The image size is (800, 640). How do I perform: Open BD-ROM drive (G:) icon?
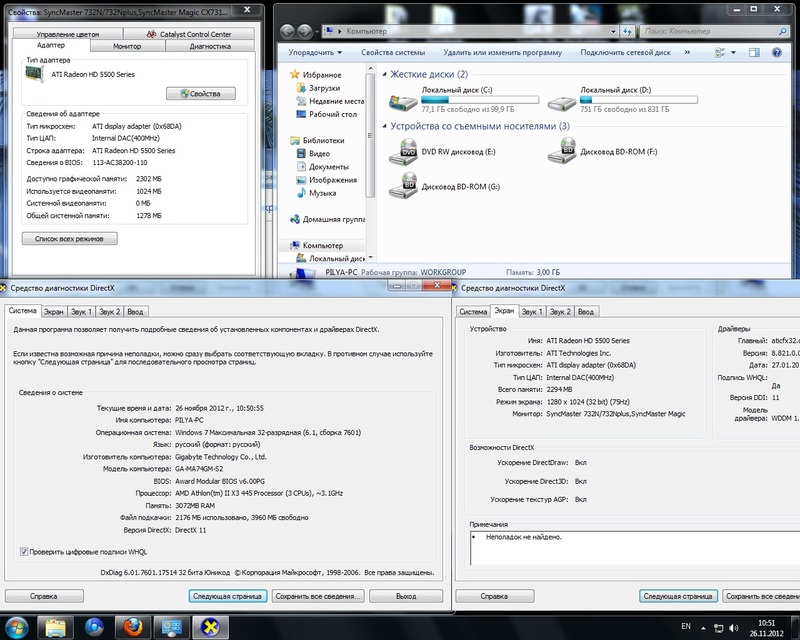[x=403, y=185]
